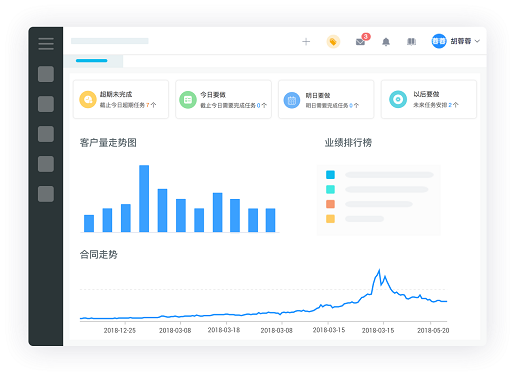Click the 2018-03-18 axis label

[224, 330]
